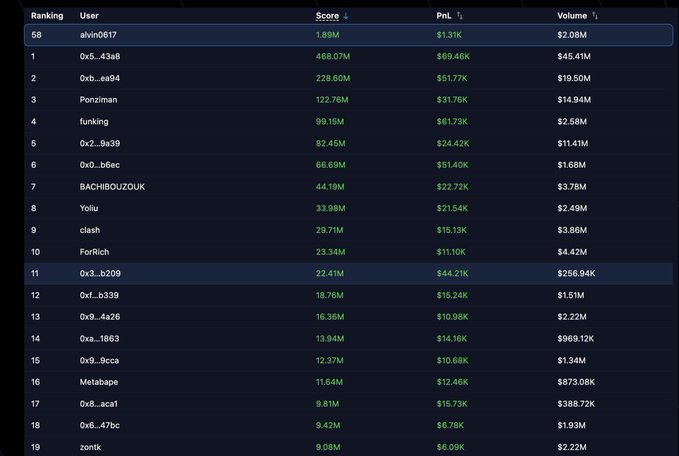Viewport: 679px width, 456px height.
Task: Click PnL value $24.42K
Action: [453, 143]
